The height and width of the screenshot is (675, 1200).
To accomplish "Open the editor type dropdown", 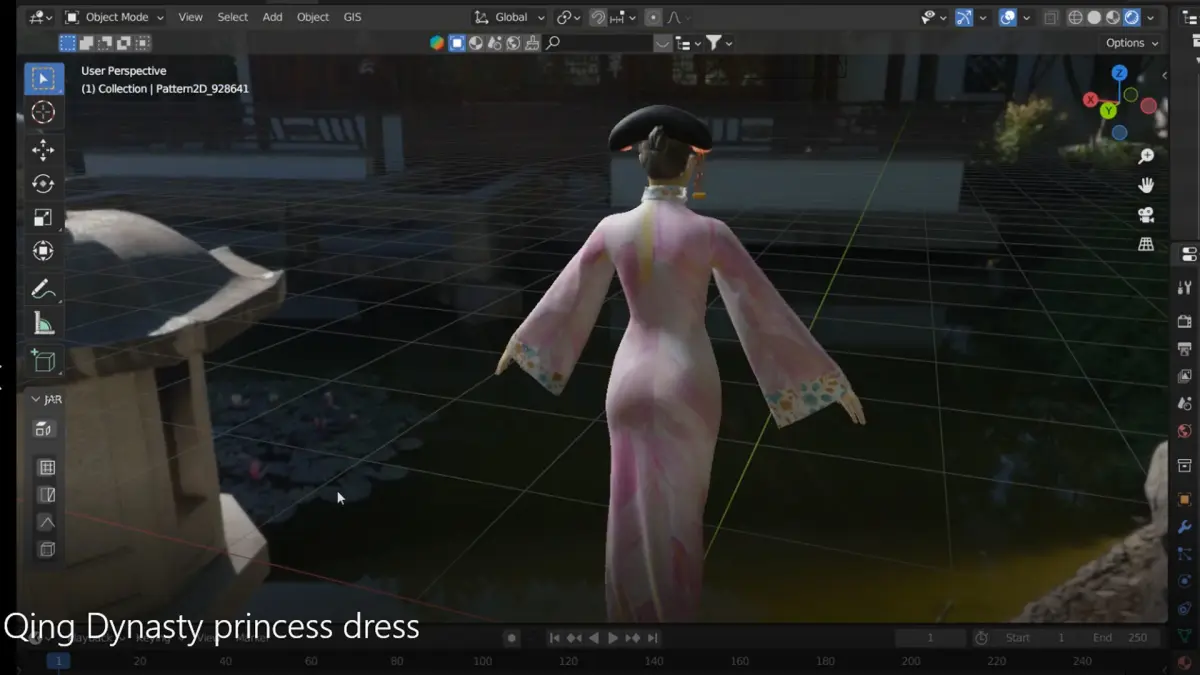I will point(40,17).
